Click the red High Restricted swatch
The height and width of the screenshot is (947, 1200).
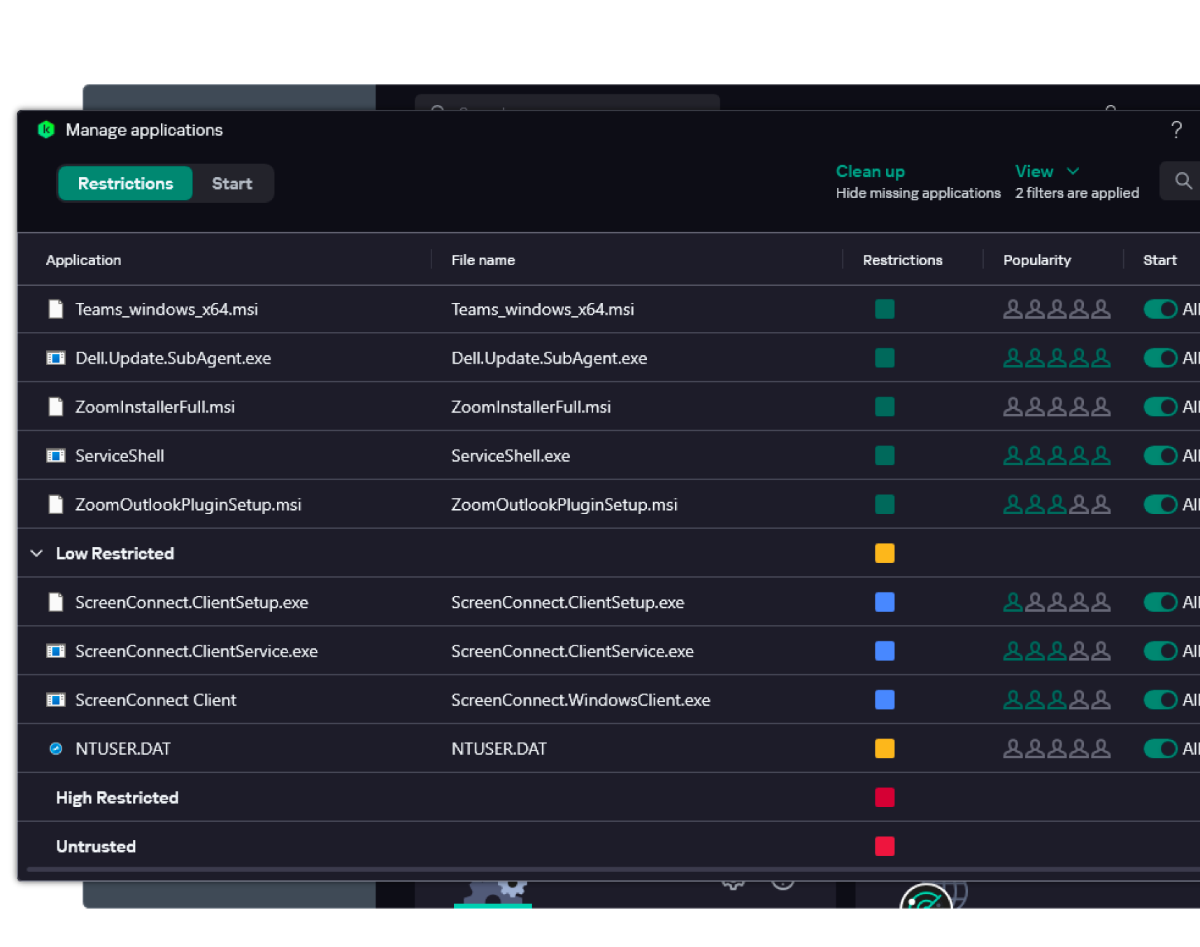tap(885, 798)
